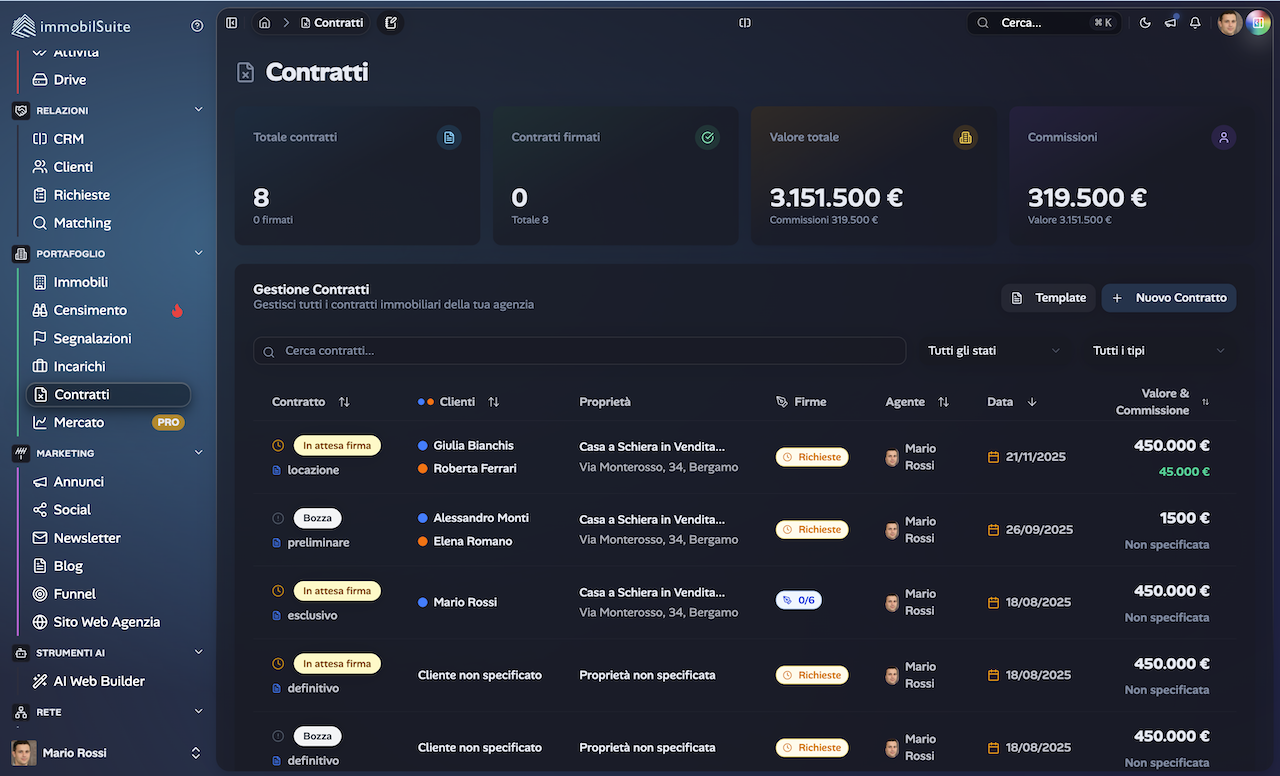Expand the Mario Rossi account switcher
Image resolution: width=1280 pixels, height=776 pixels.
coord(196,753)
